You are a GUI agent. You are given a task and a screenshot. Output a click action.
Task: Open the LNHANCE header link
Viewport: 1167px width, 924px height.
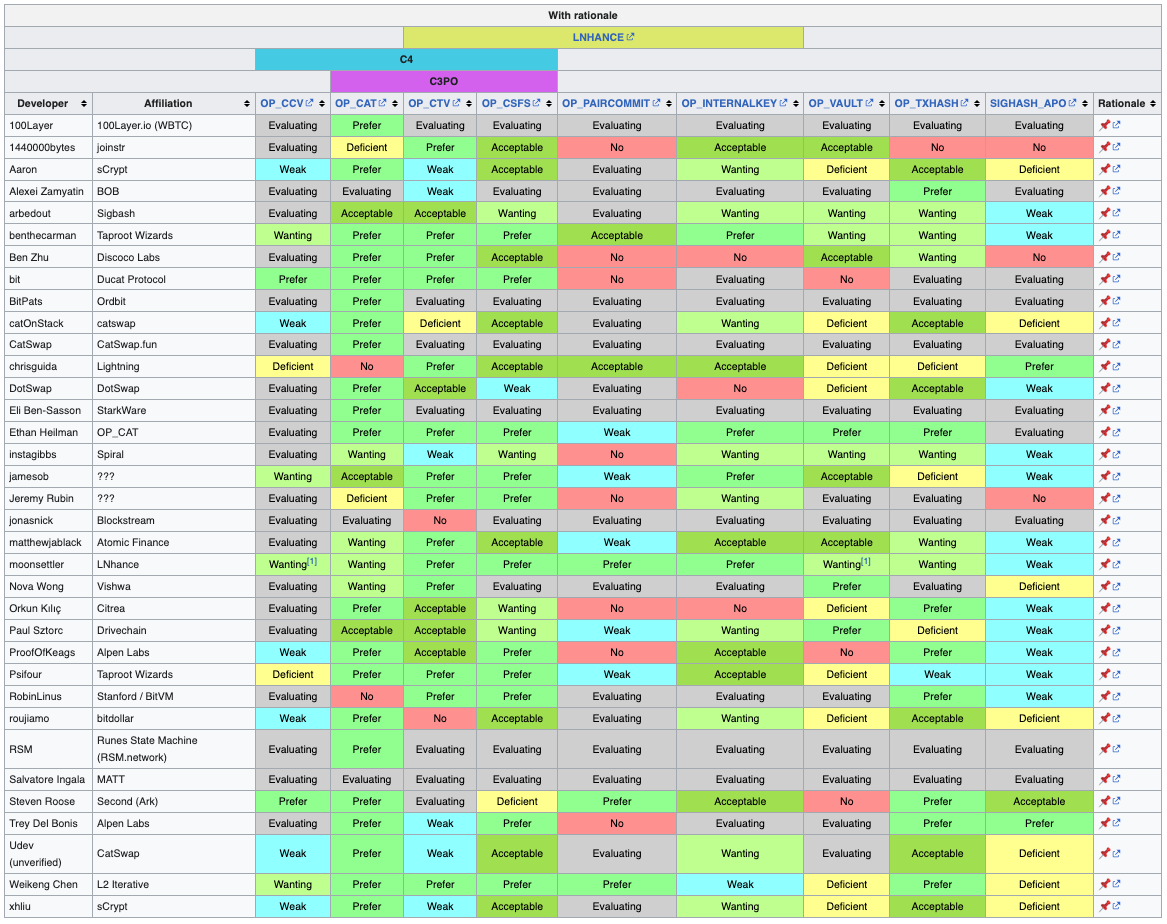click(603, 37)
